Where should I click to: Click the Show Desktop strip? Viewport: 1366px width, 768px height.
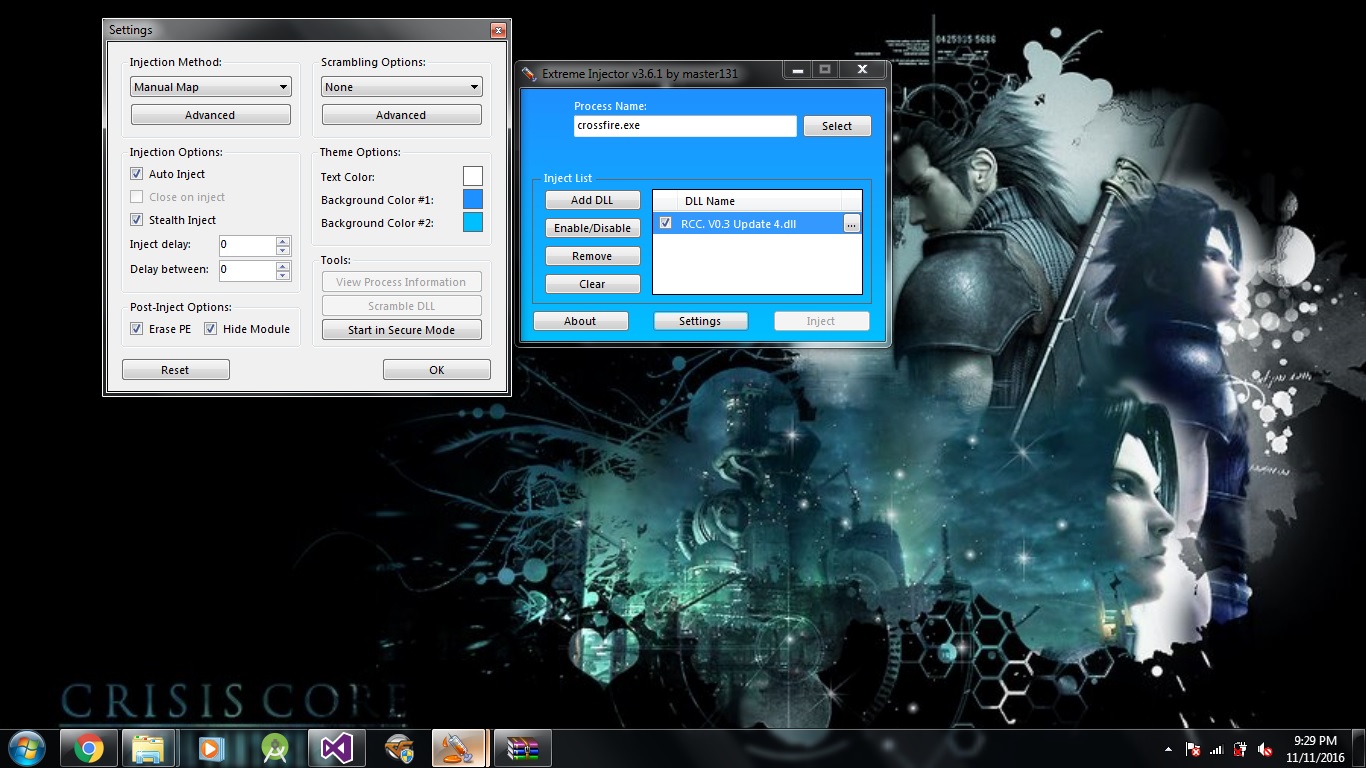tap(1359, 749)
